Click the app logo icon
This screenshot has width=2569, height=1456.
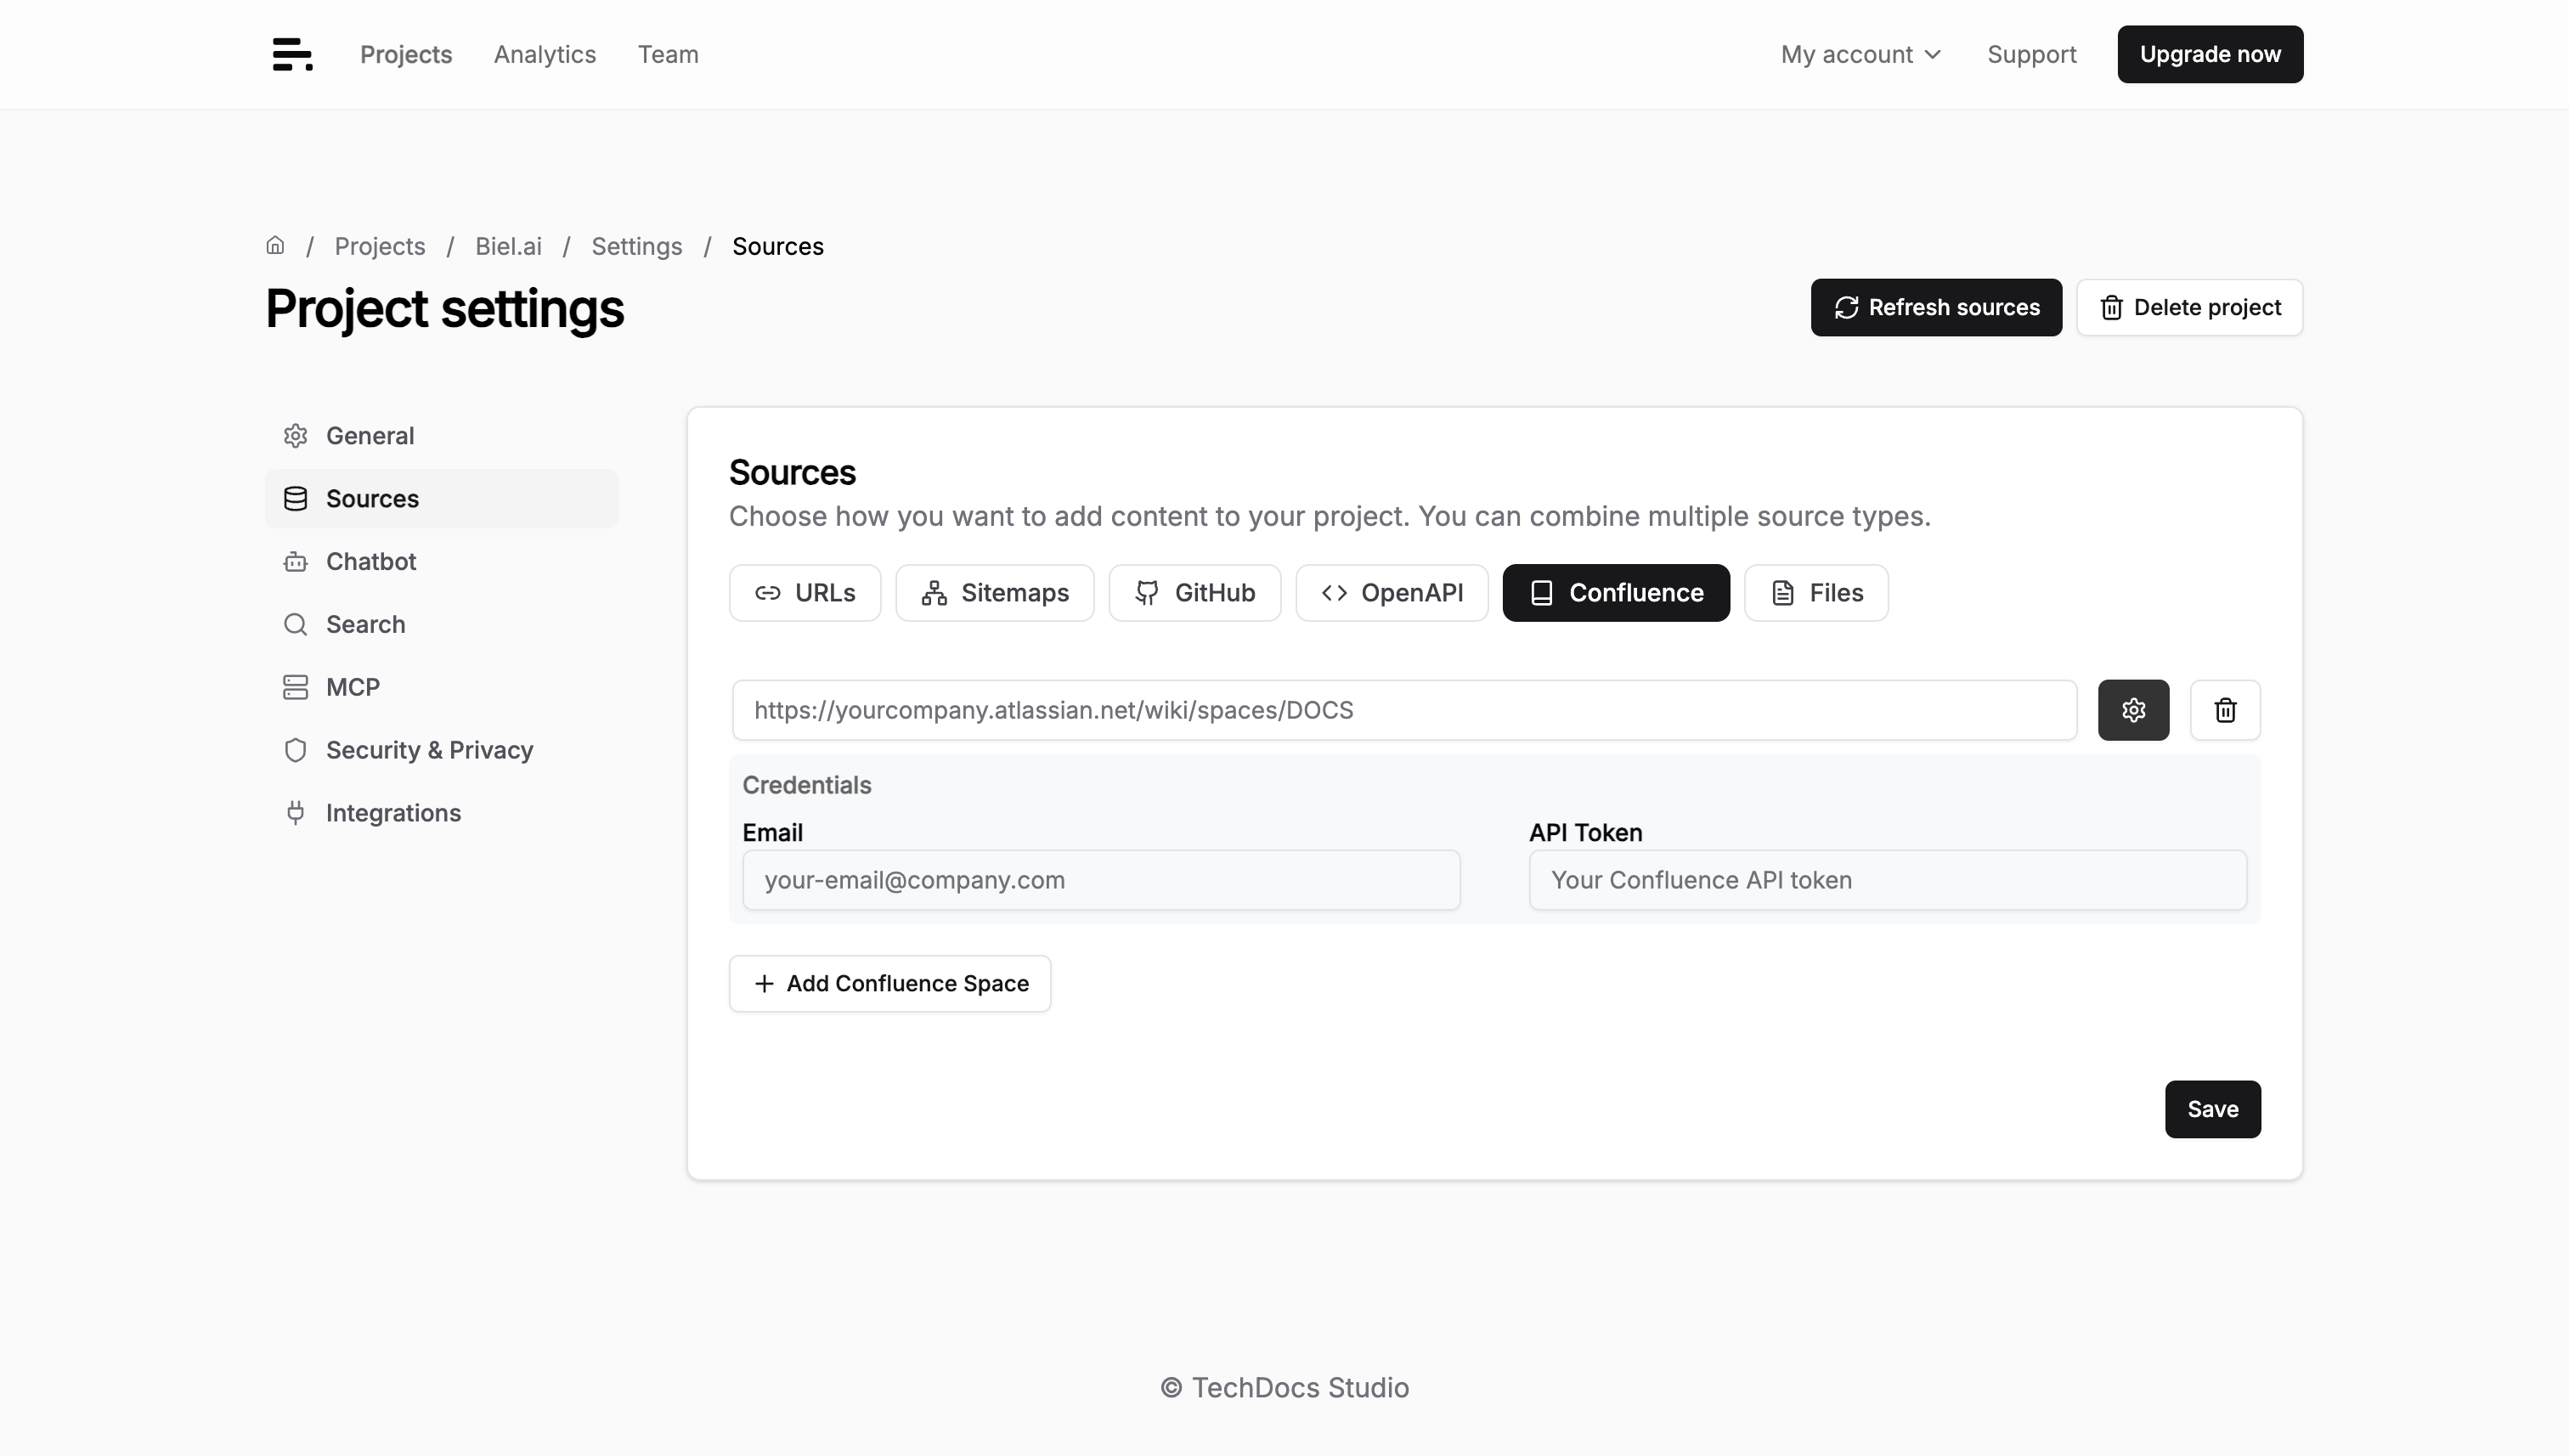click(292, 54)
